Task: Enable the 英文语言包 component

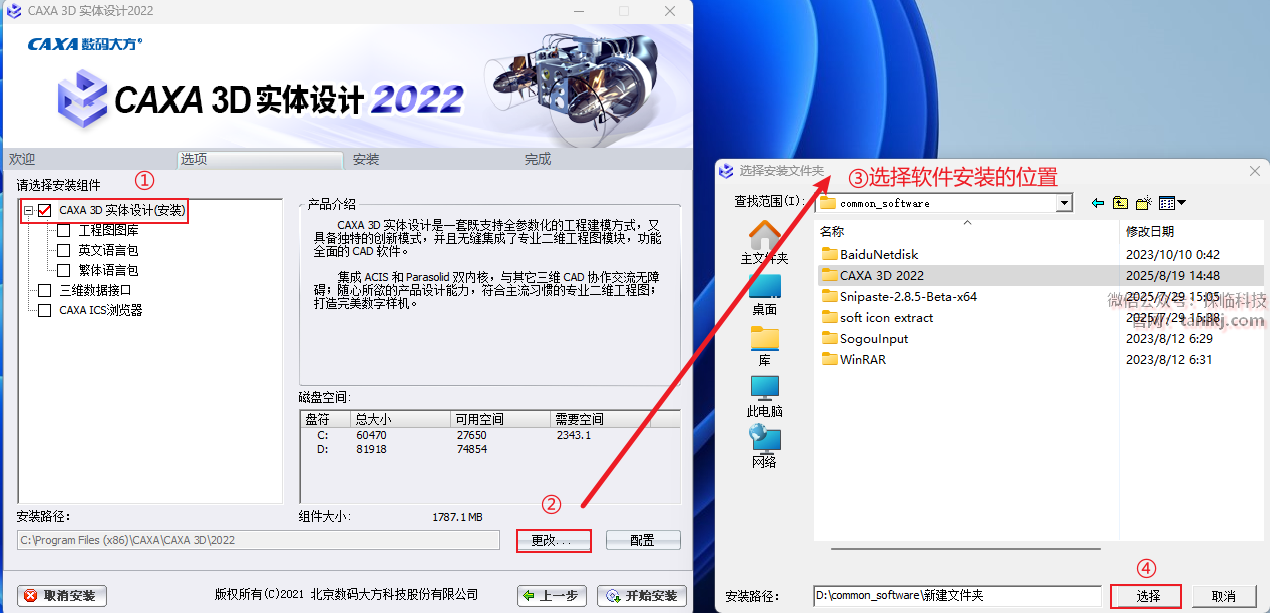Action: [64, 251]
